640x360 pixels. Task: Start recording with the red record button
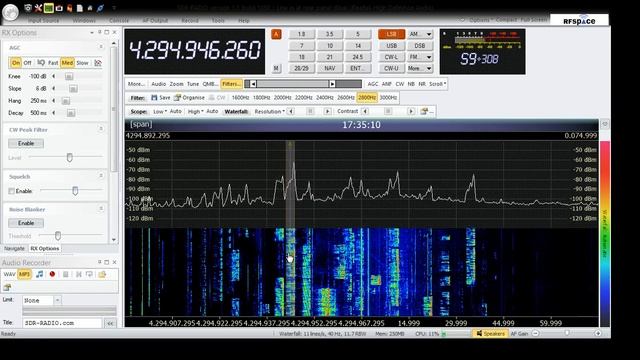tap(52, 274)
